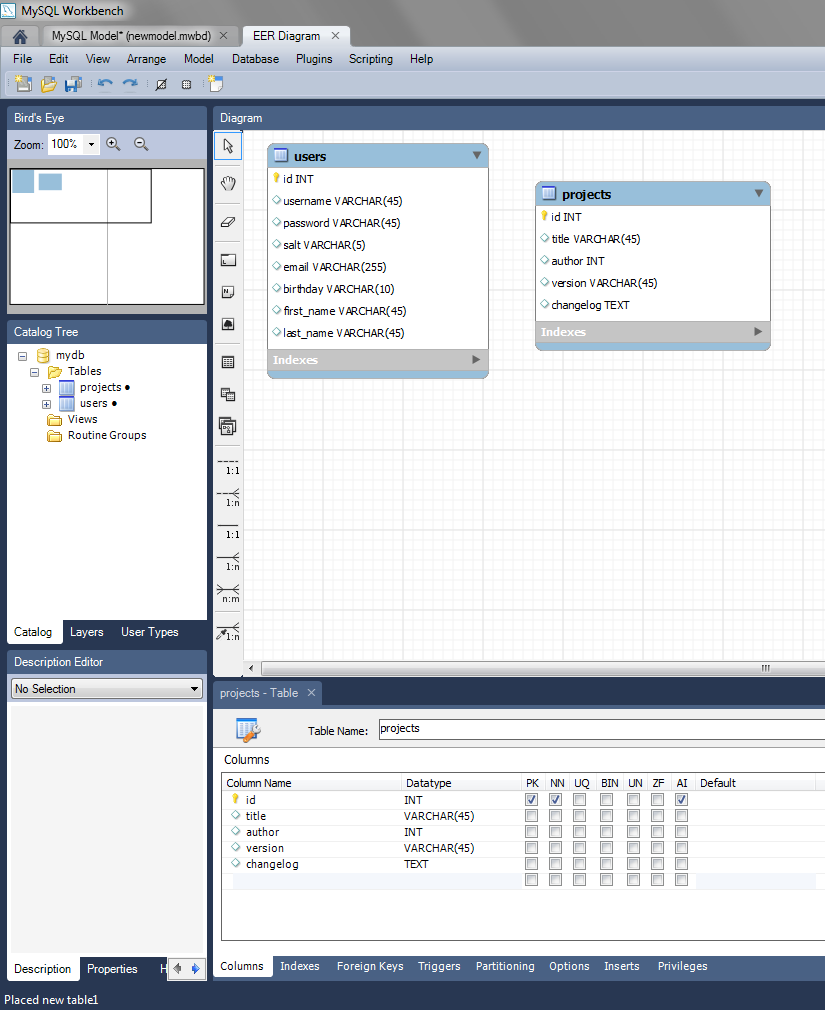Click the home screen icon tab
This screenshot has height=1010, width=825.
20,37
